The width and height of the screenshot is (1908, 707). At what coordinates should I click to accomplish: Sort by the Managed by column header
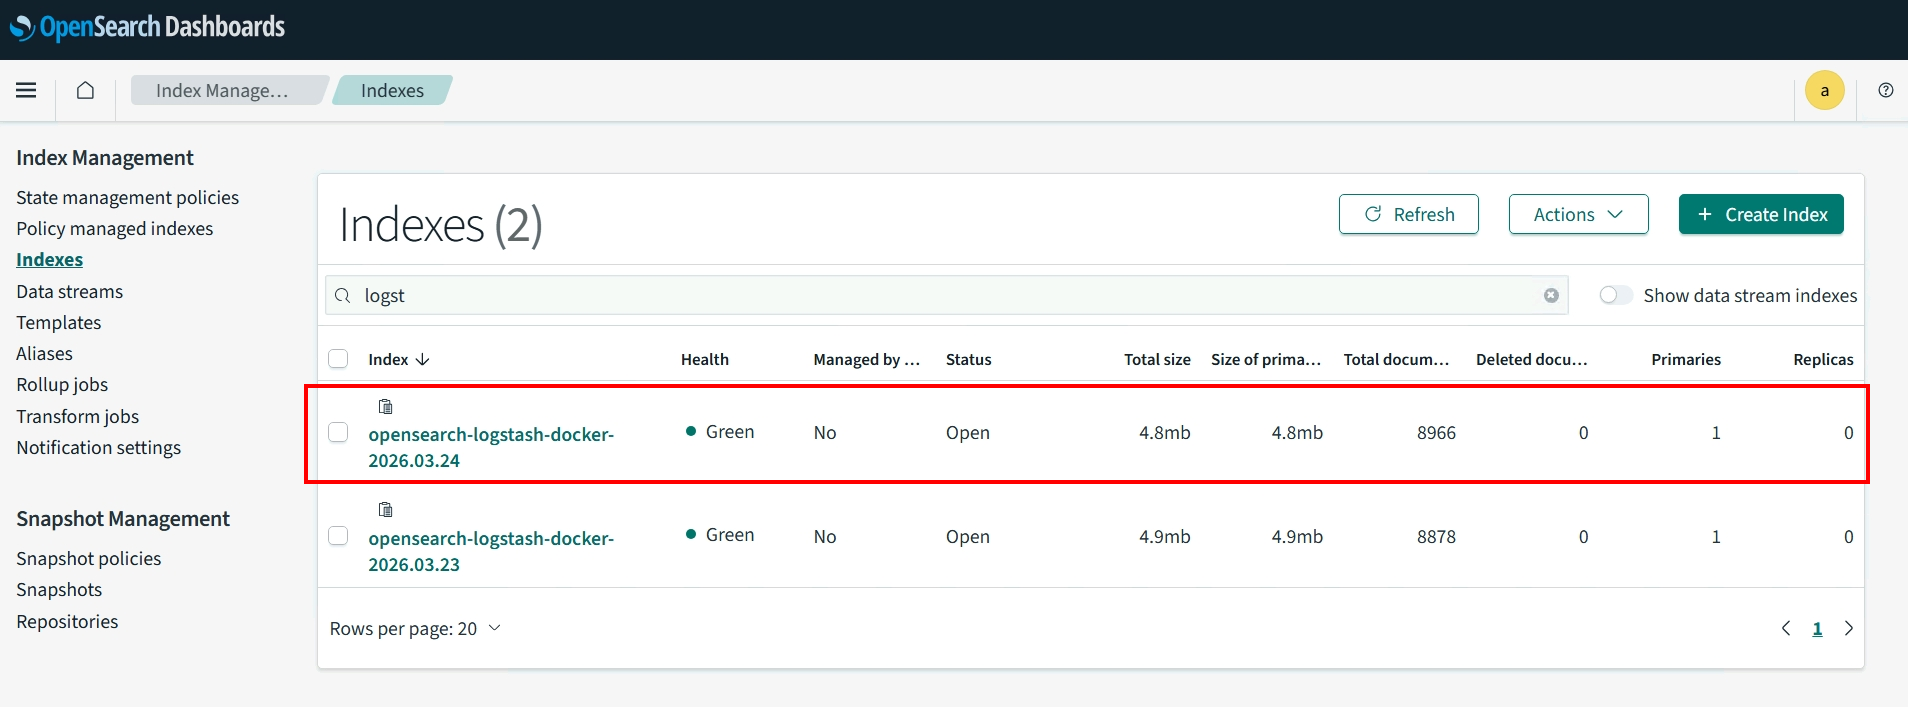tap(867, 359)
